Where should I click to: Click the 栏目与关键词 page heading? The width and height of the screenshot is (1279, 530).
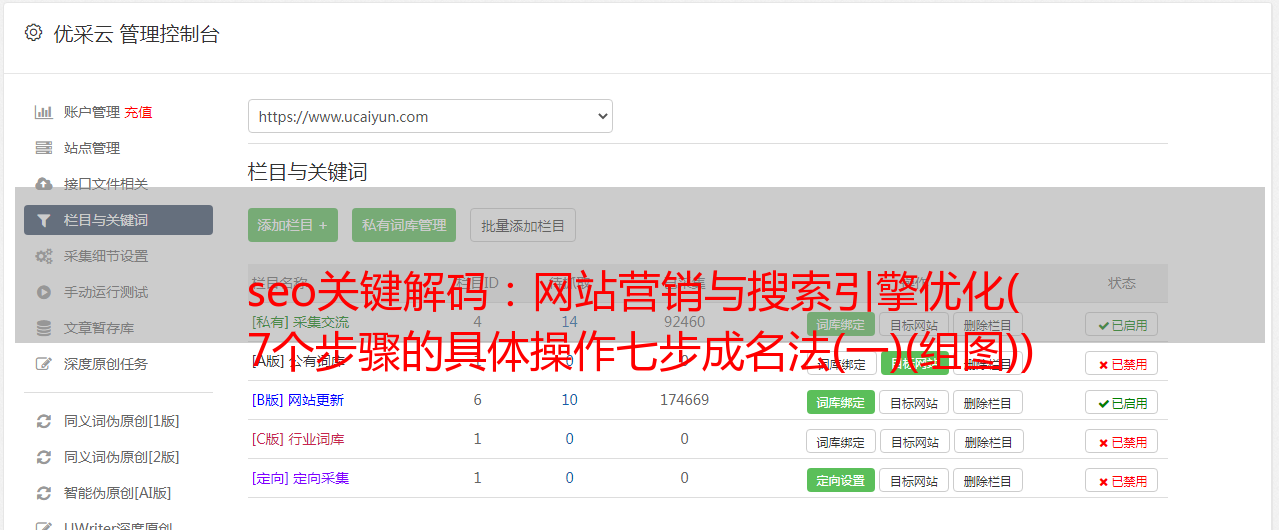pyautogui.click(x=308, y=172)
